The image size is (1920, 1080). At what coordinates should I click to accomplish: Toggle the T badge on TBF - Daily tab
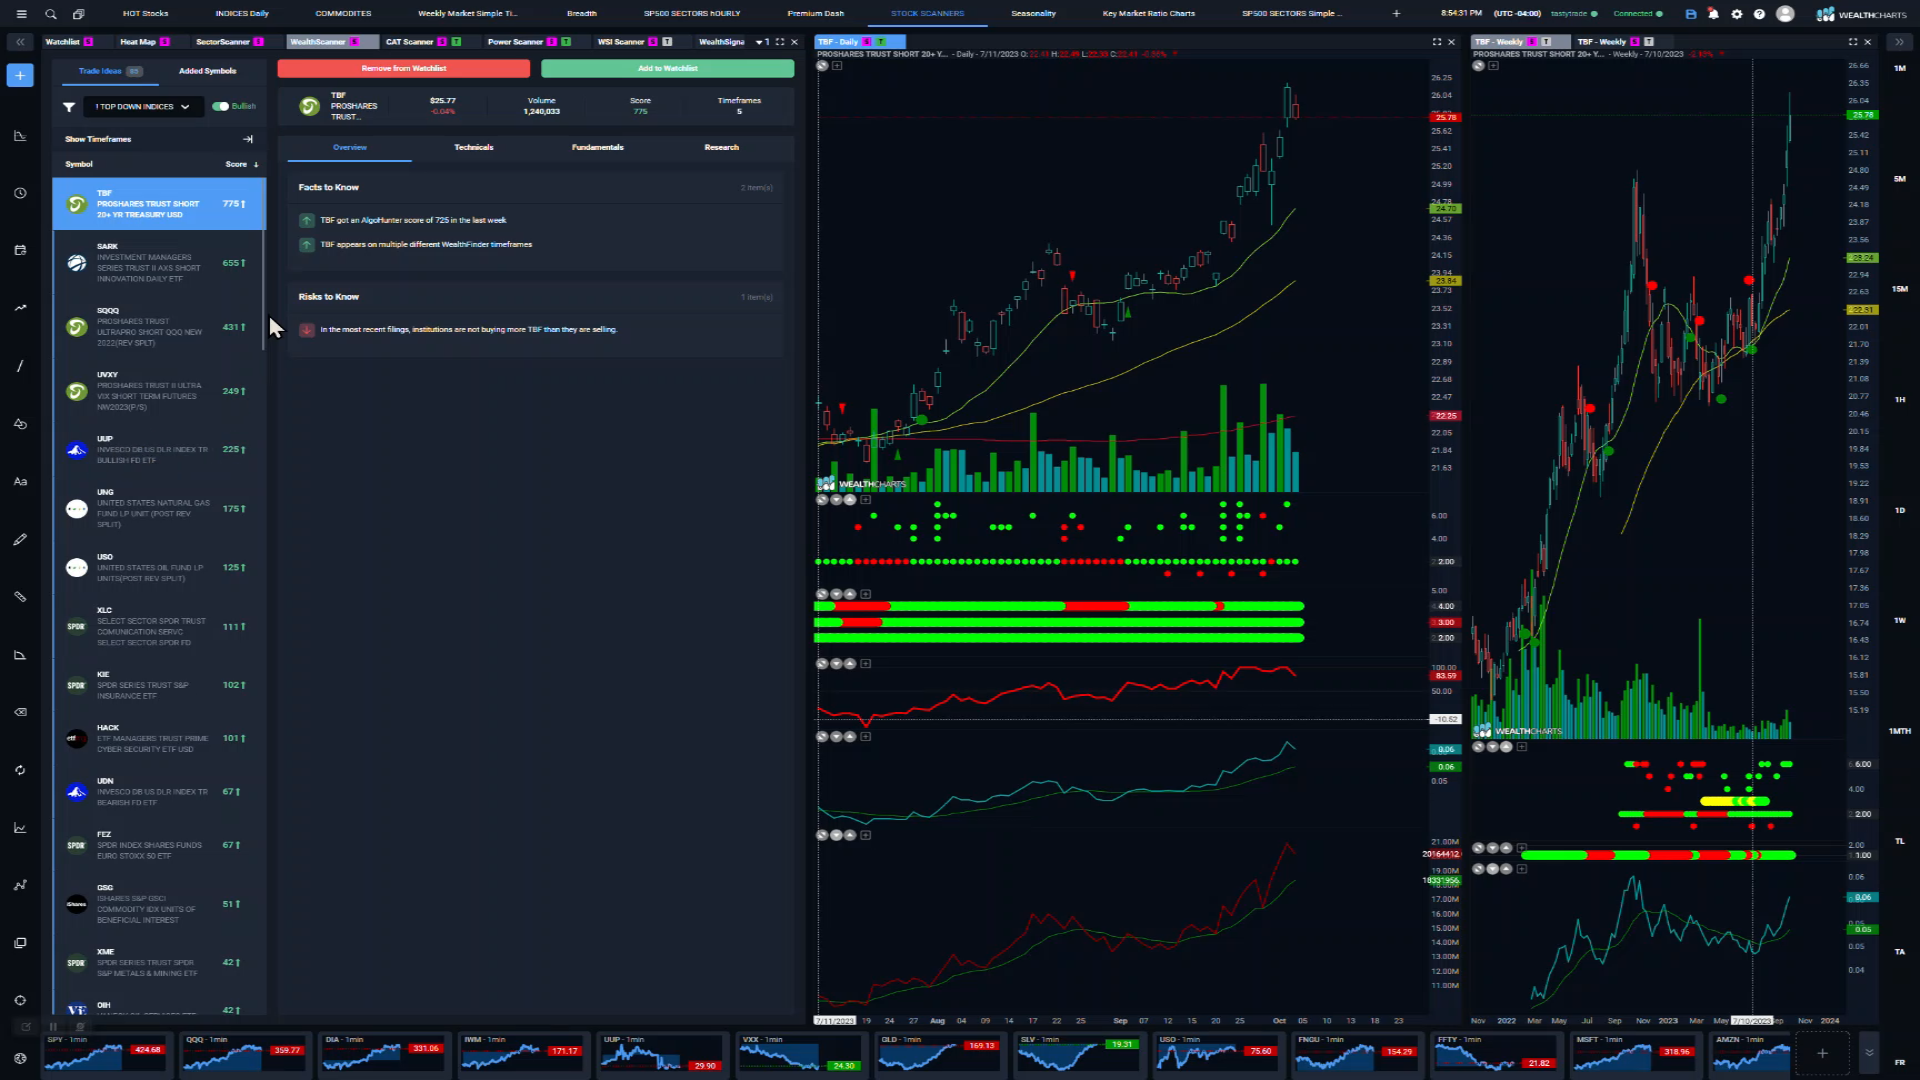tap(881, 42)
